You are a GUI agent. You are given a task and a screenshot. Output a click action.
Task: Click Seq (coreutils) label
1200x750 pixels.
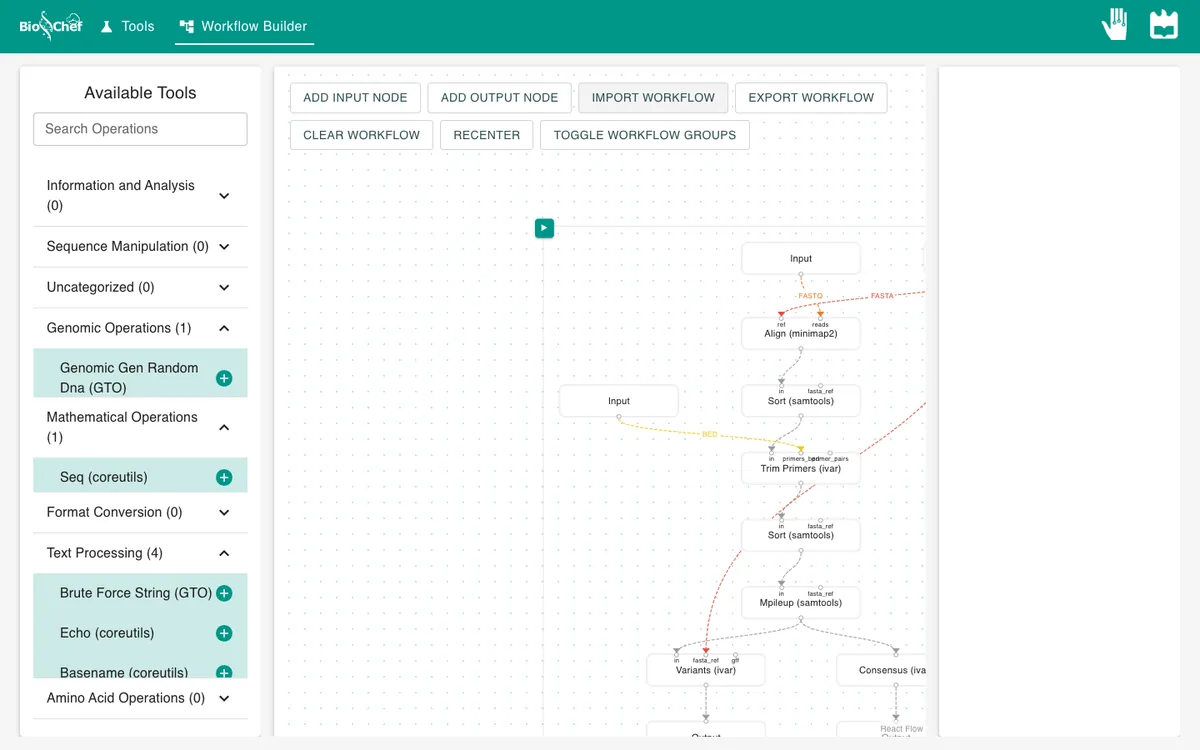click(104, 478)
